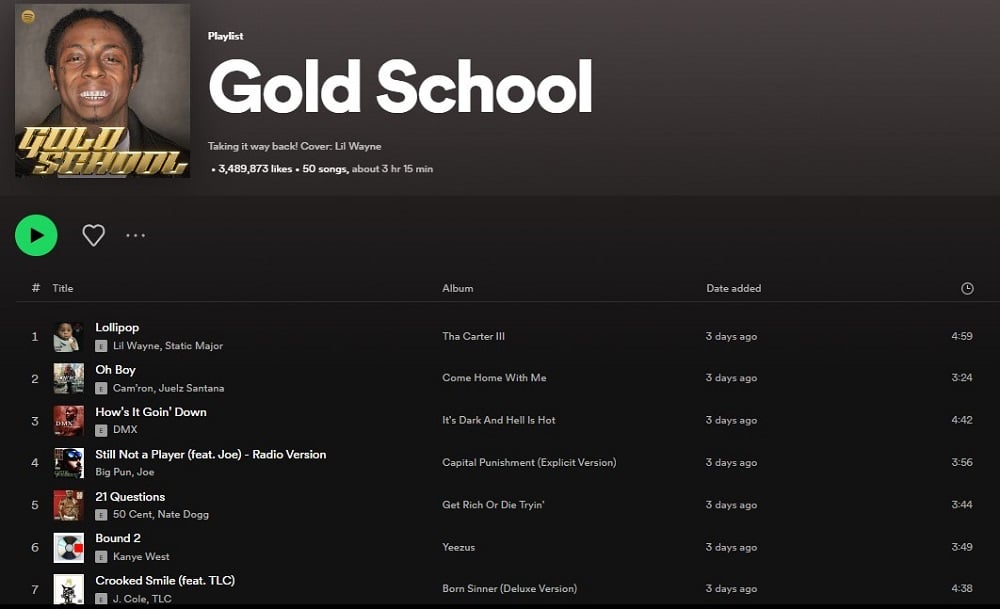Select Crooked Smile (feat. TLC) track title
This screenshot has width=1000, height=609.
[x=165, y=580]
